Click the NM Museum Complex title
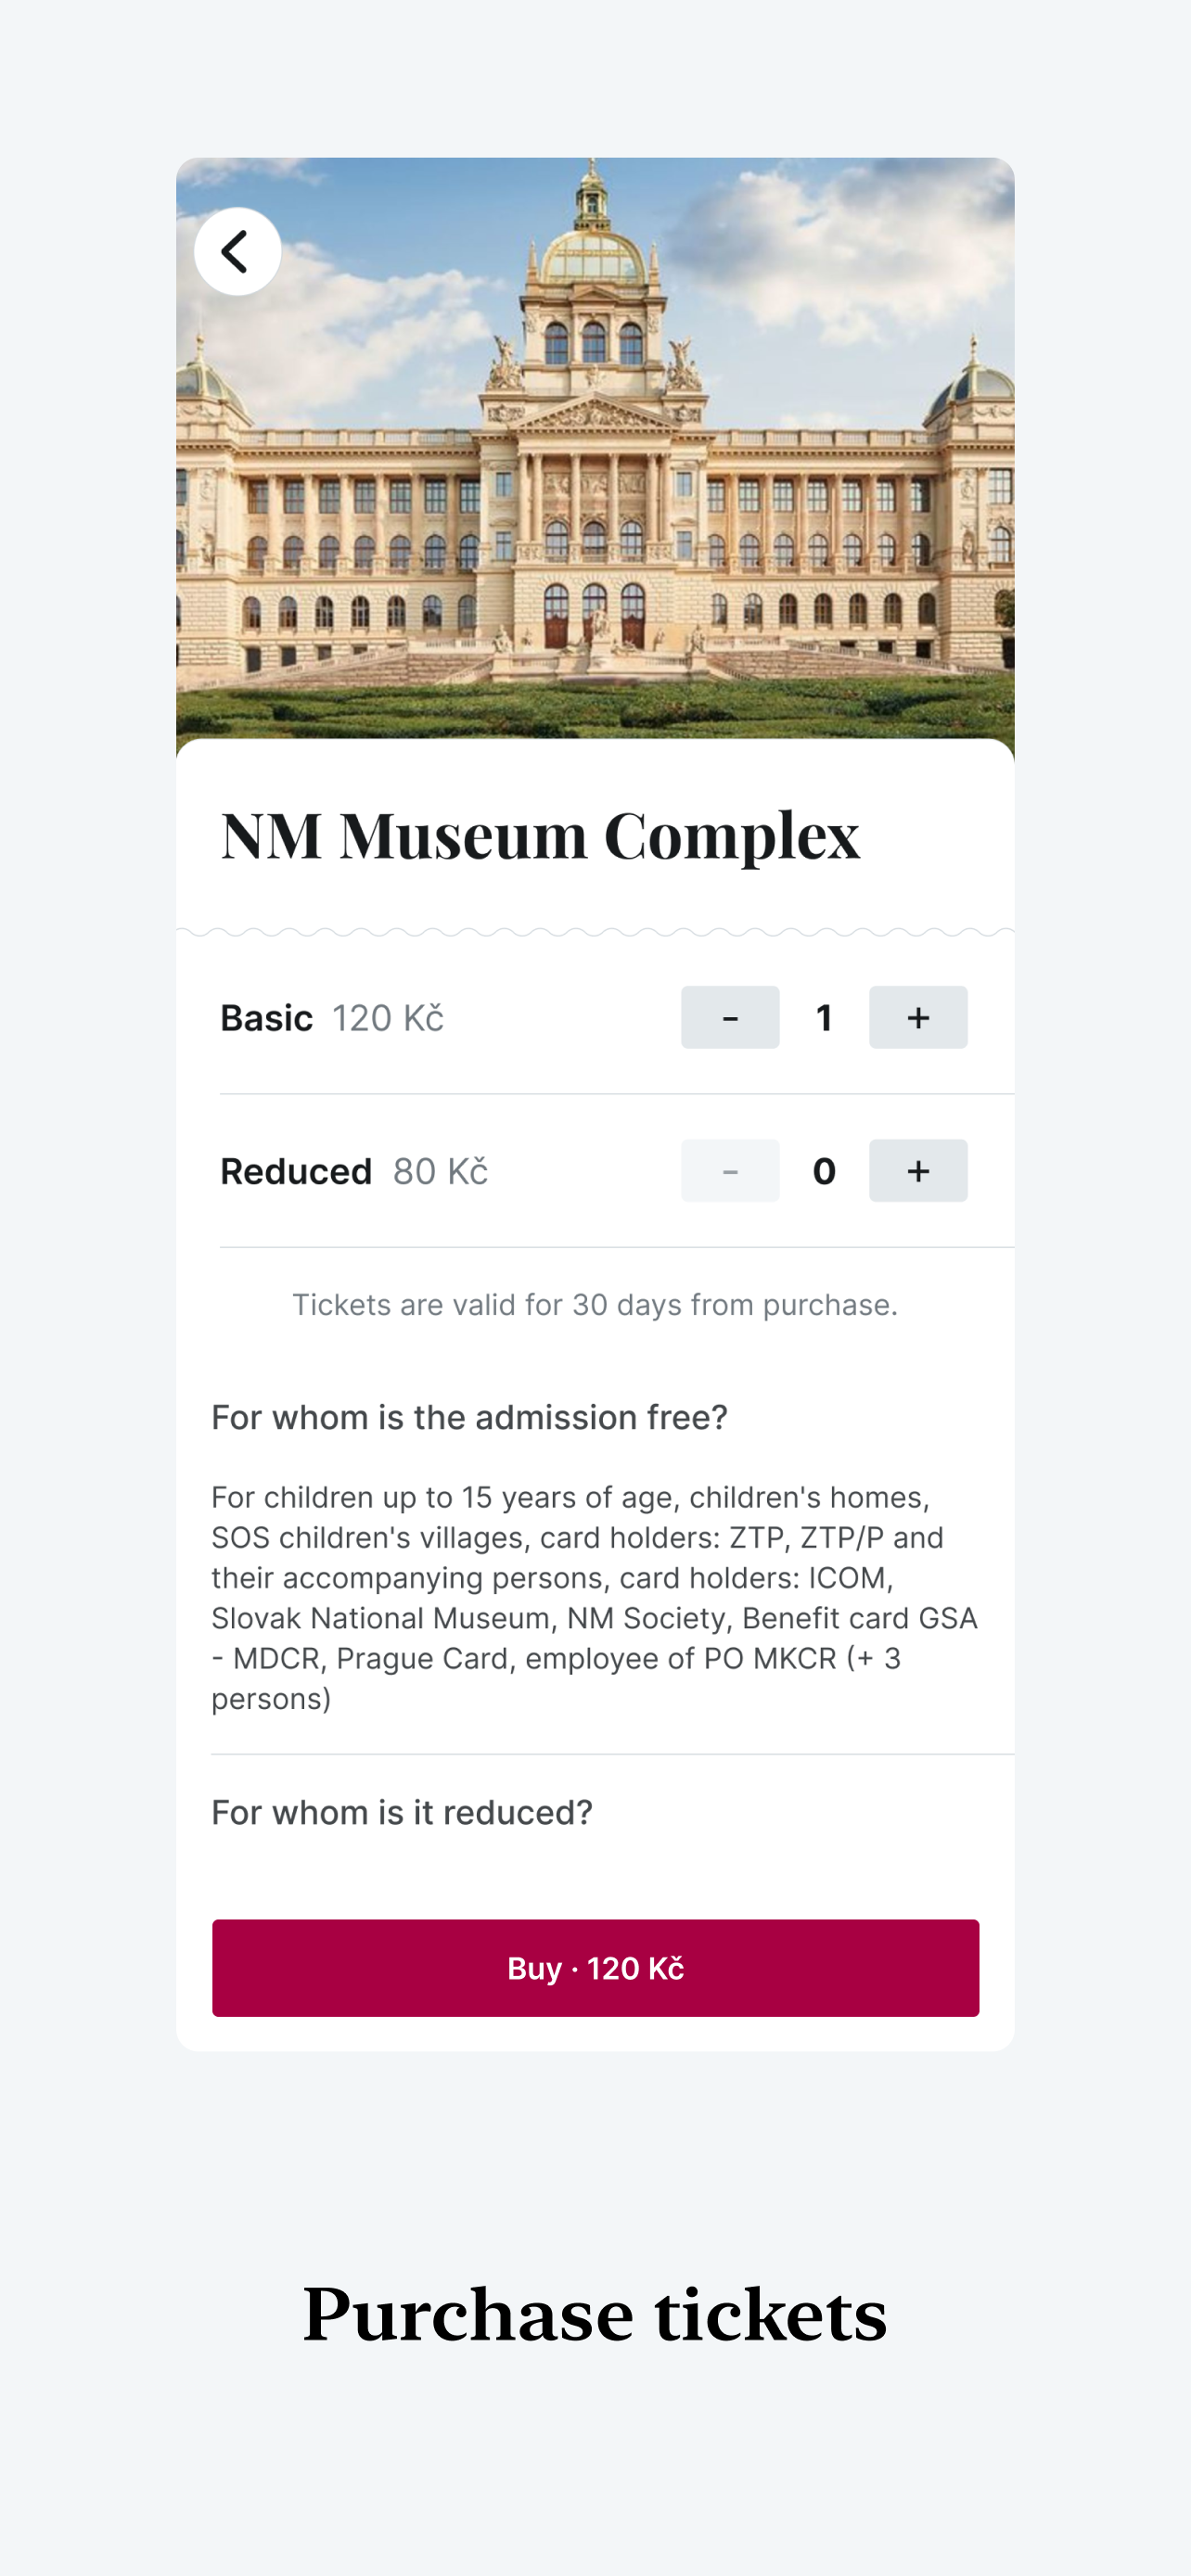 [x=540, y=835]
